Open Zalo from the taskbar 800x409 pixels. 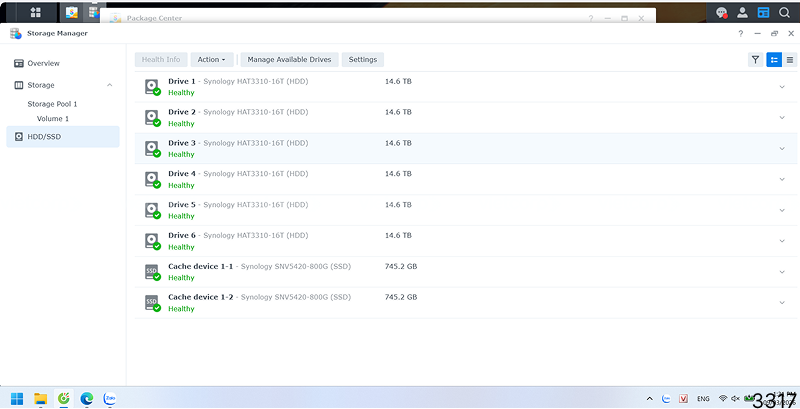(110, 398)
